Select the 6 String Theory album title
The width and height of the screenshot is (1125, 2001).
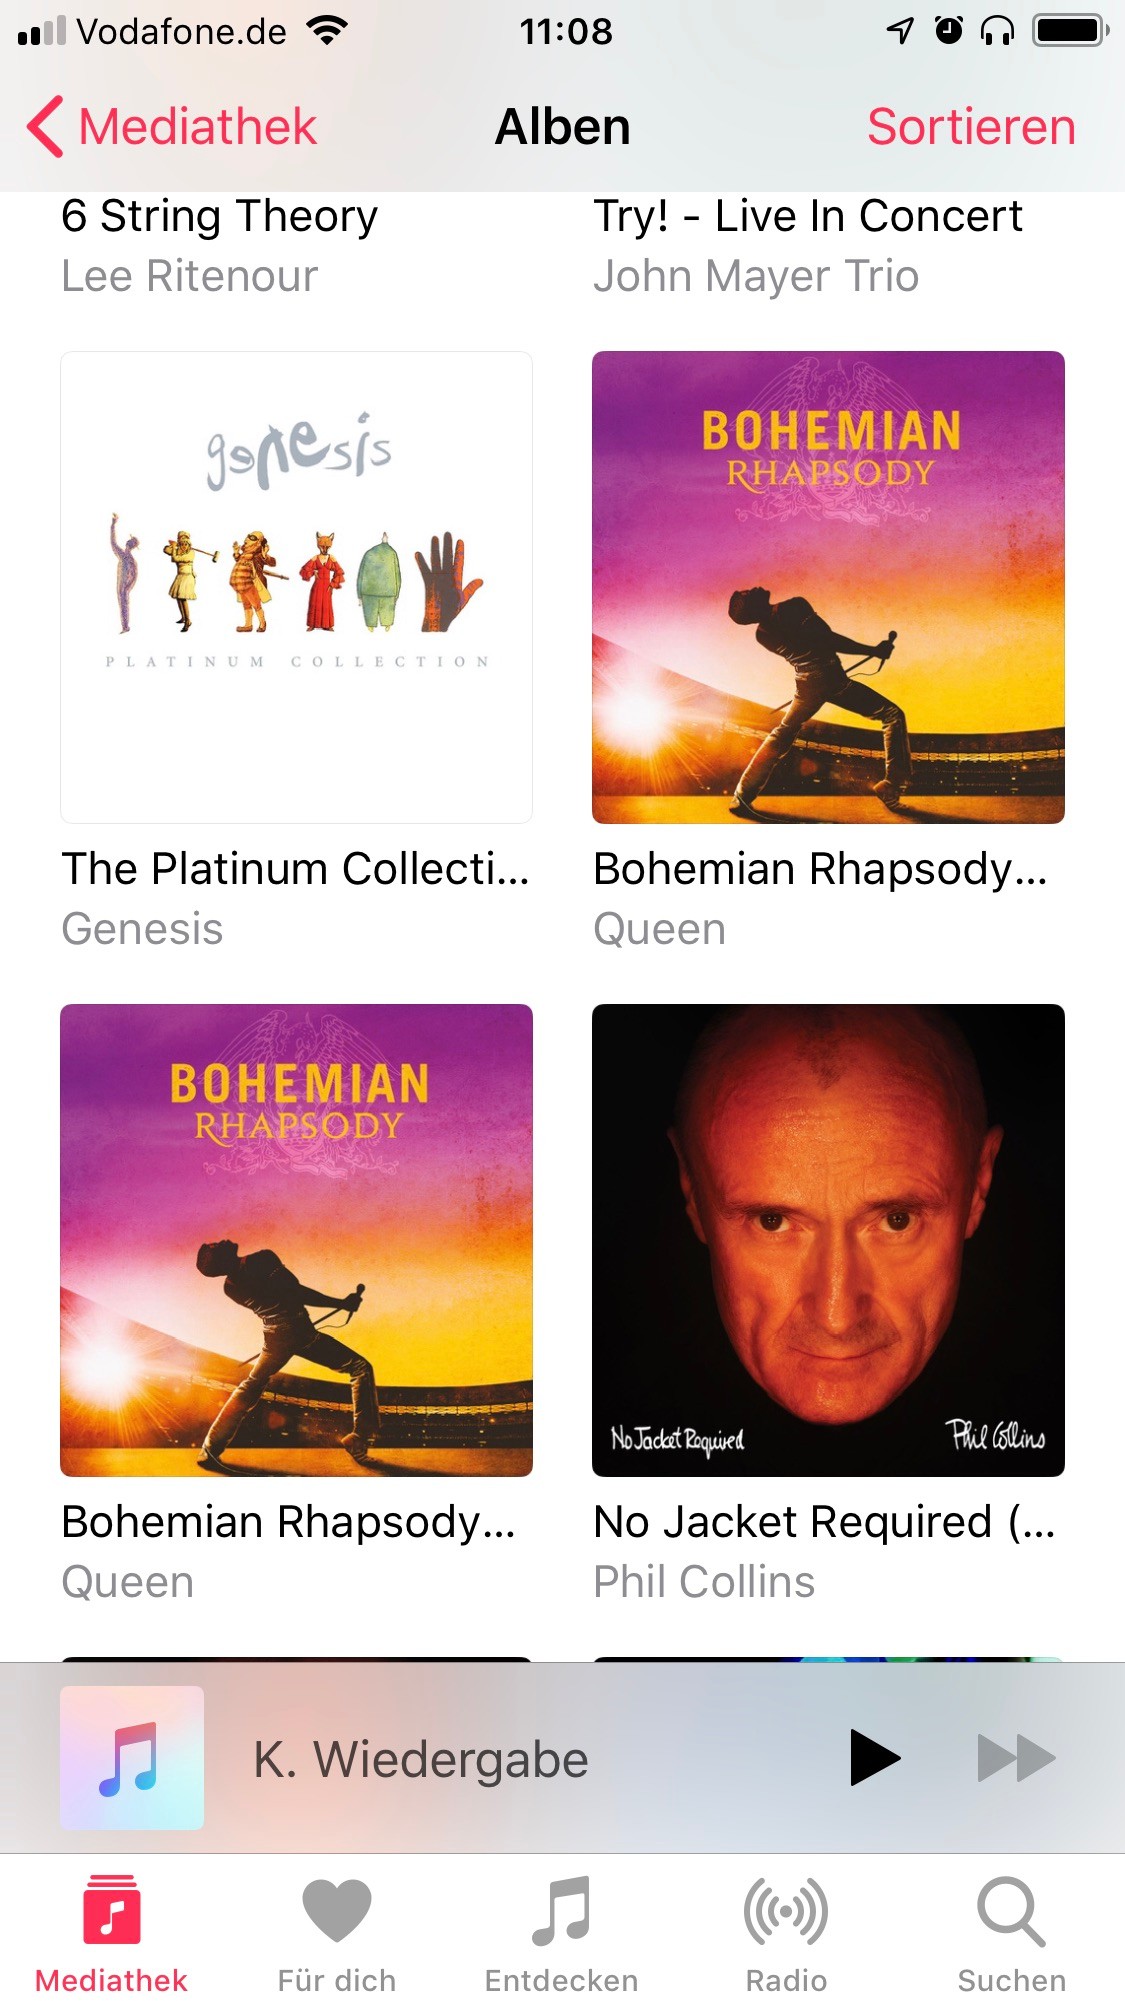click(x=220, y=217)
